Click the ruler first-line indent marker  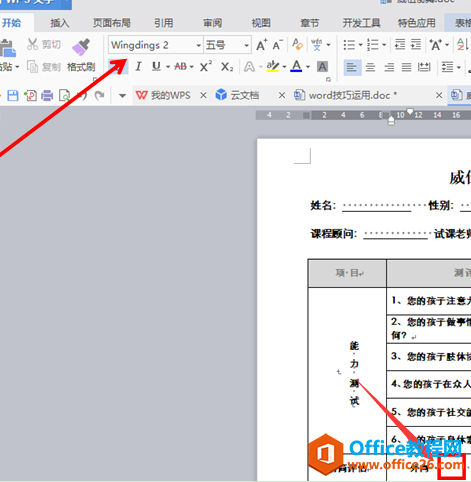pyautogui.click(x=410, y=111)
